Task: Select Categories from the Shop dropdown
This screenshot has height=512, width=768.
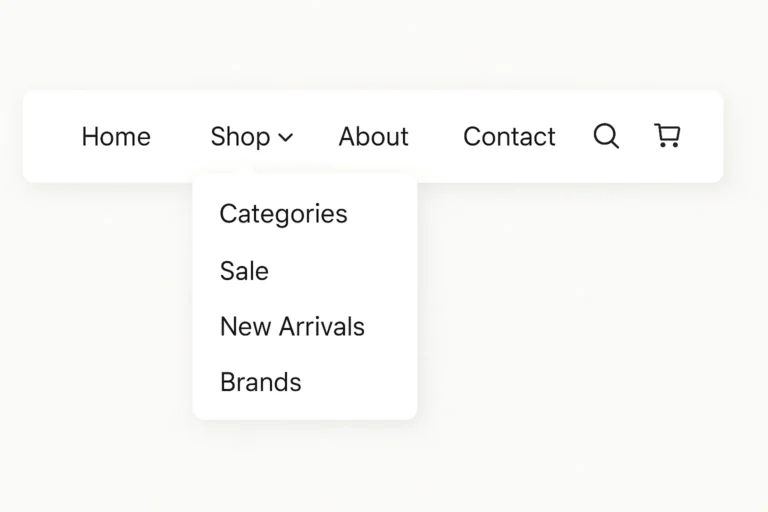Action: [x=283, y=214]
